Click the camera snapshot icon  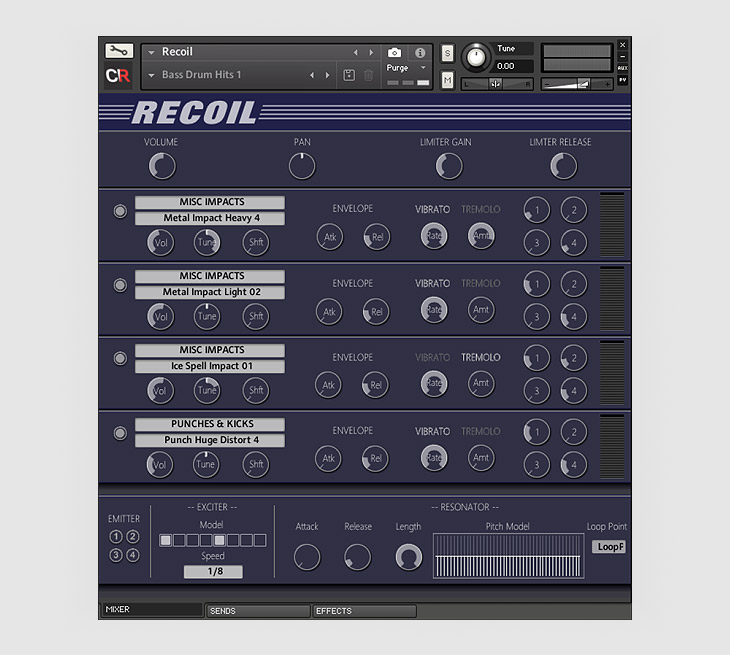click(x=394, y=53)
